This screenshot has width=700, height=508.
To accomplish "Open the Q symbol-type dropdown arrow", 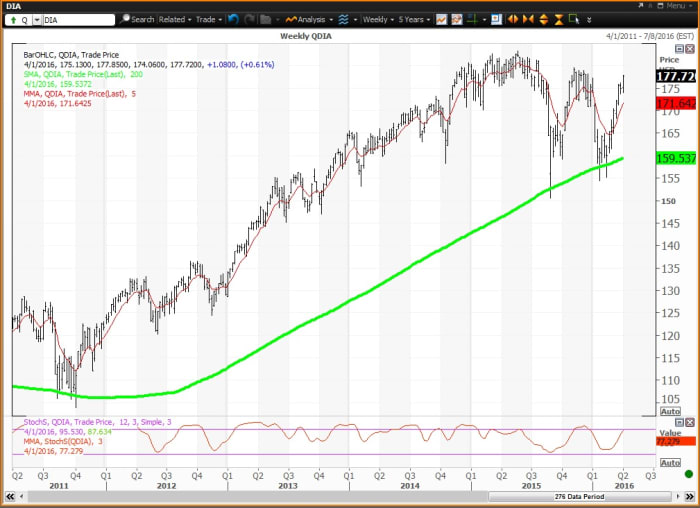I will click(x=37, y=20).
